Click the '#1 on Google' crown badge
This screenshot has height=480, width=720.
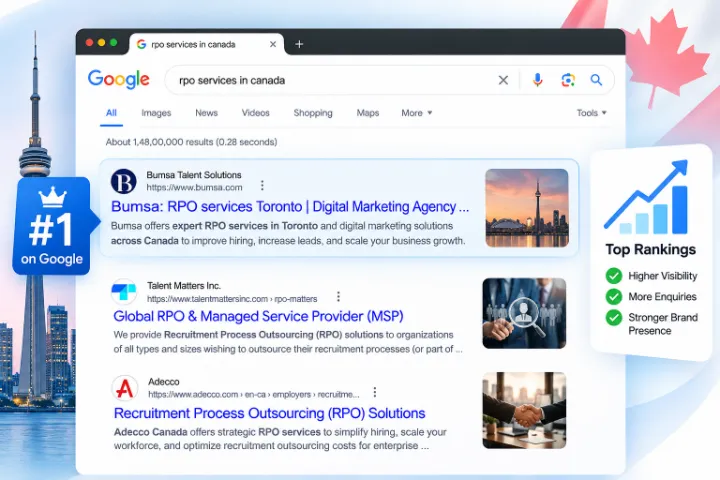(52, 226)
